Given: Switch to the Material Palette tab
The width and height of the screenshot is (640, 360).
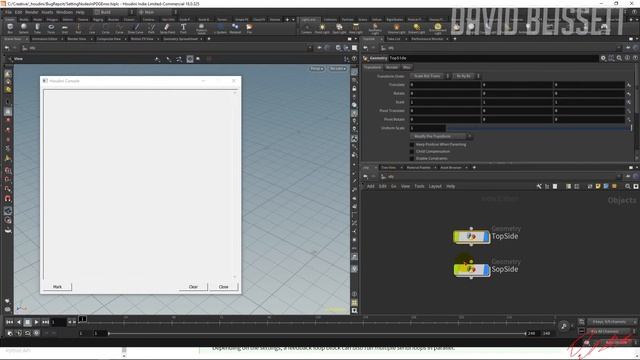Looking at the screenshot, I should click(x=418, y=168).
